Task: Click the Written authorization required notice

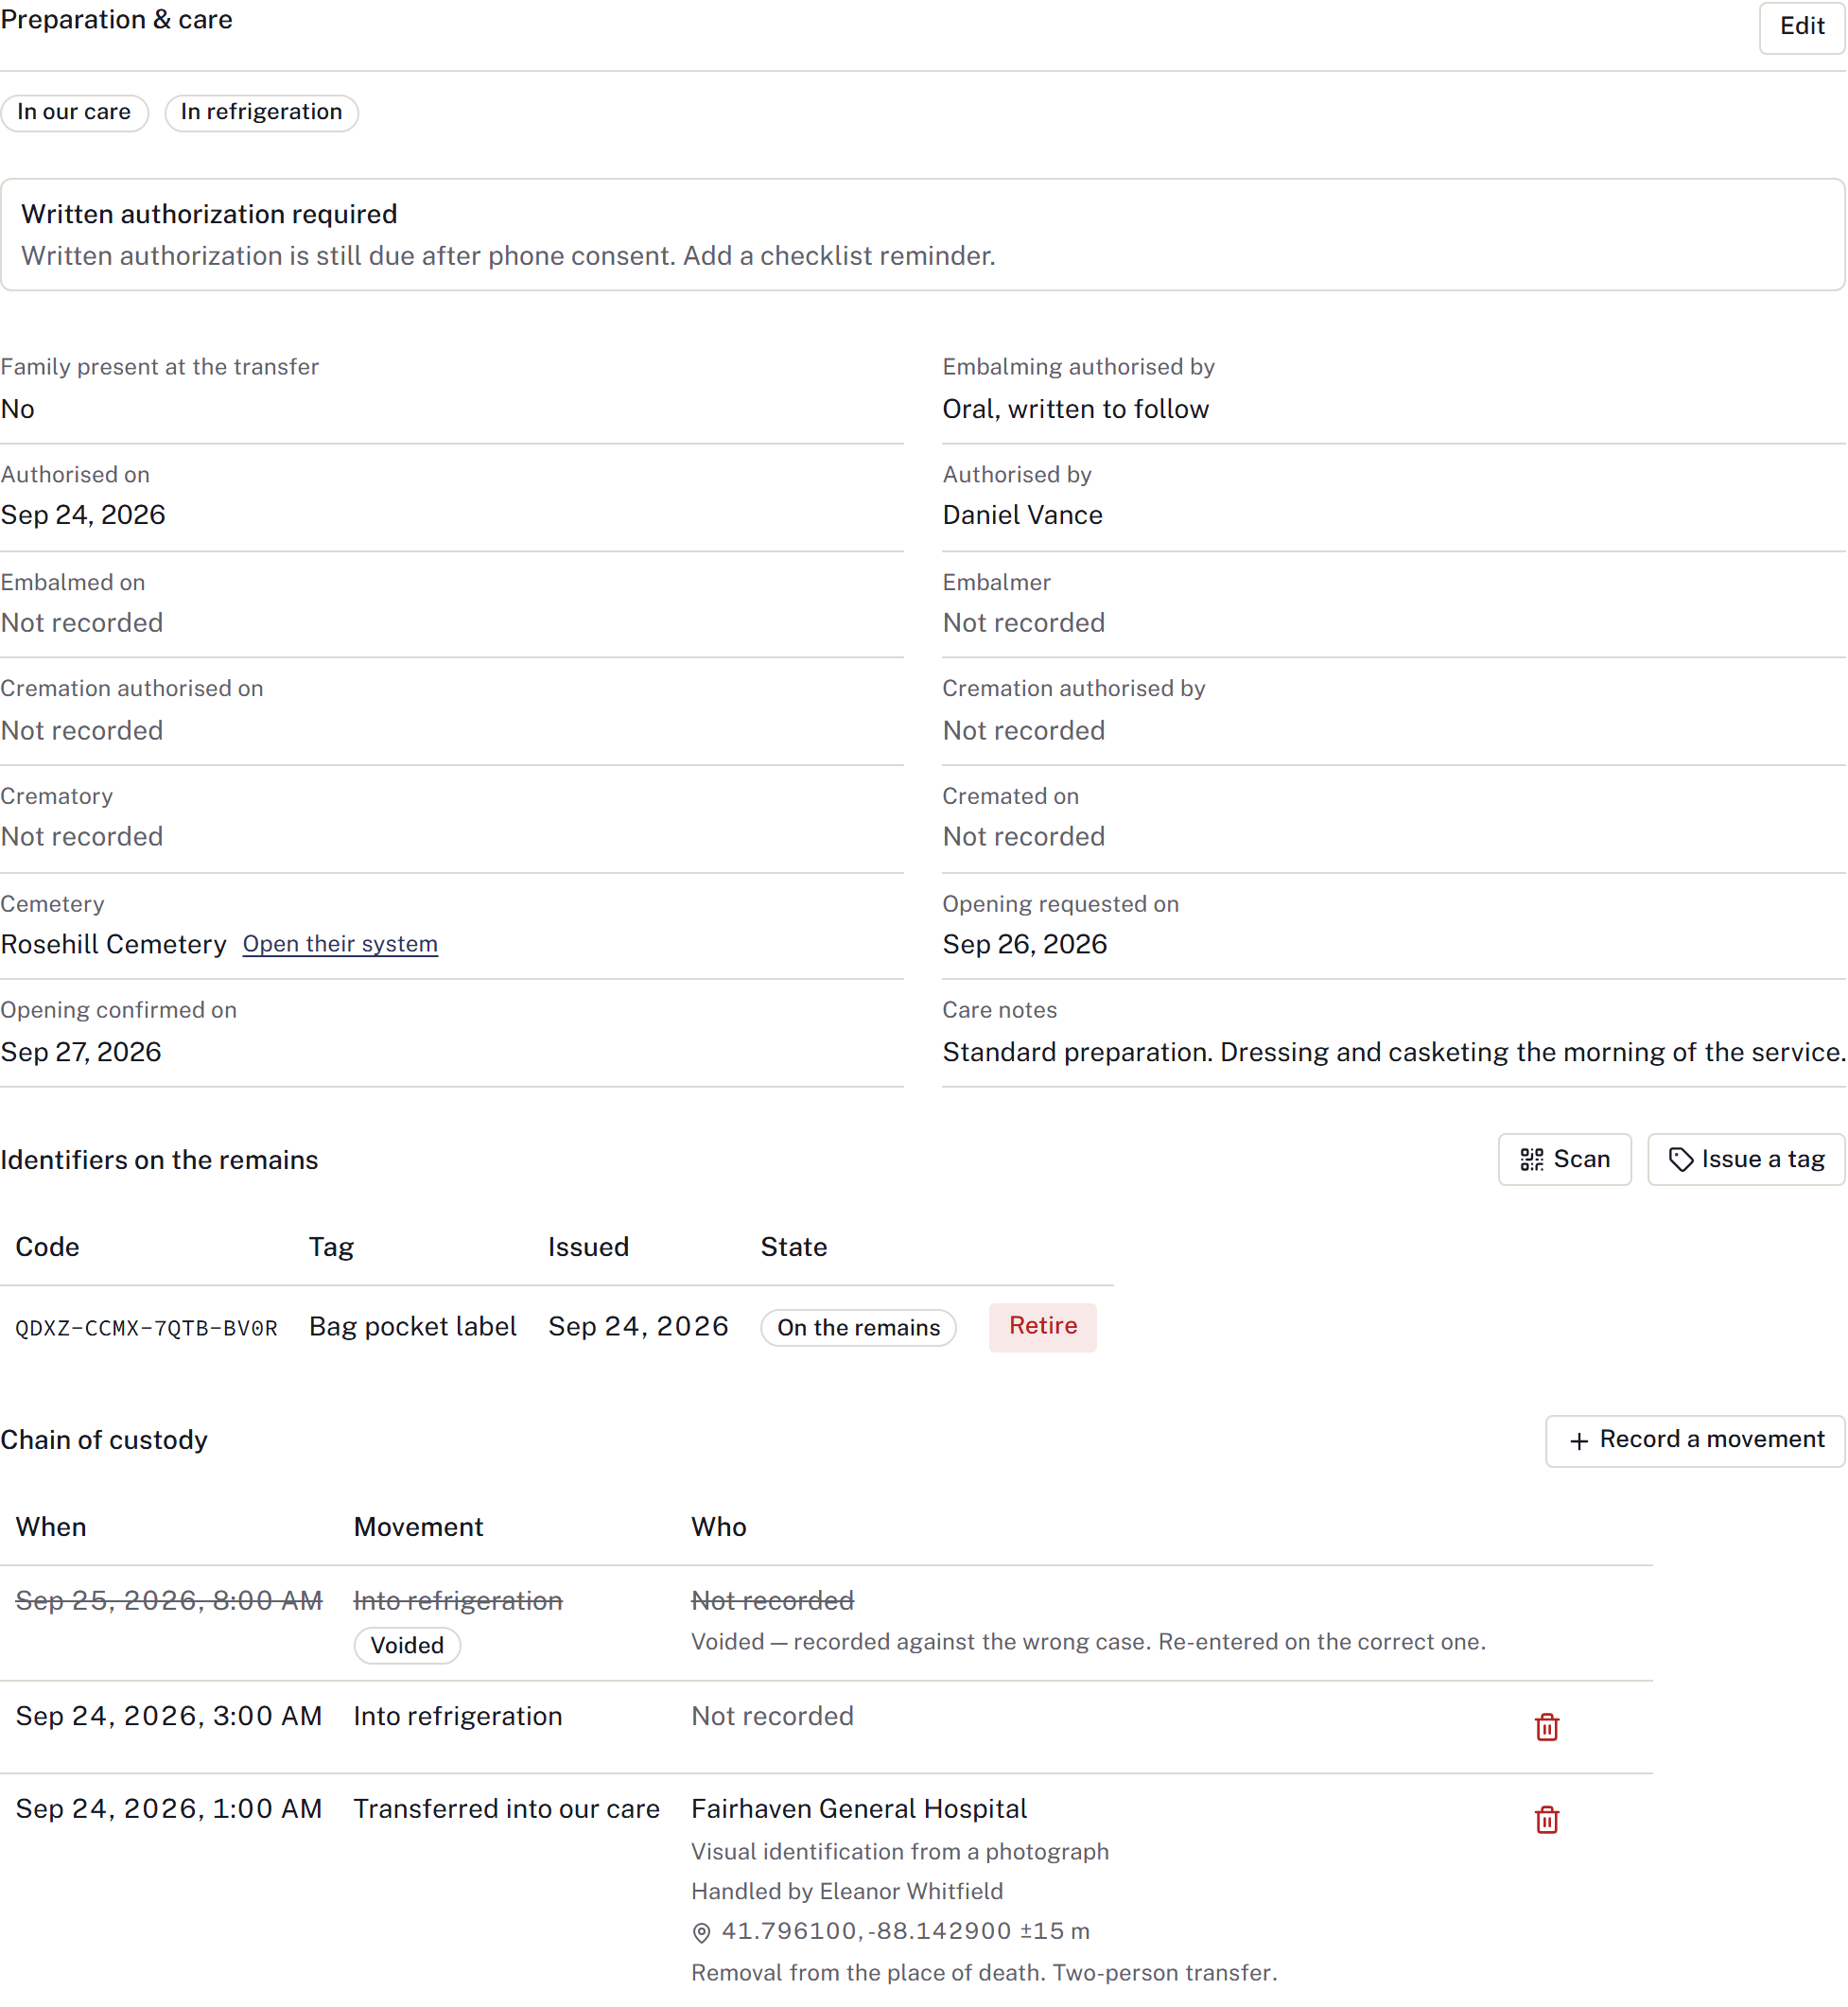Action: [922, 235]
